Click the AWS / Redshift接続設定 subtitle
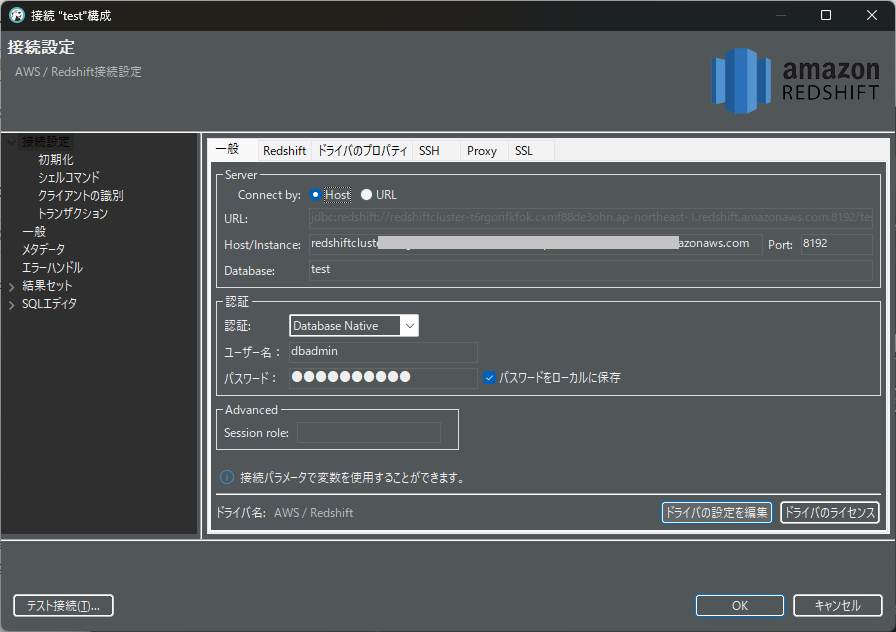 (x=78, y=72)
